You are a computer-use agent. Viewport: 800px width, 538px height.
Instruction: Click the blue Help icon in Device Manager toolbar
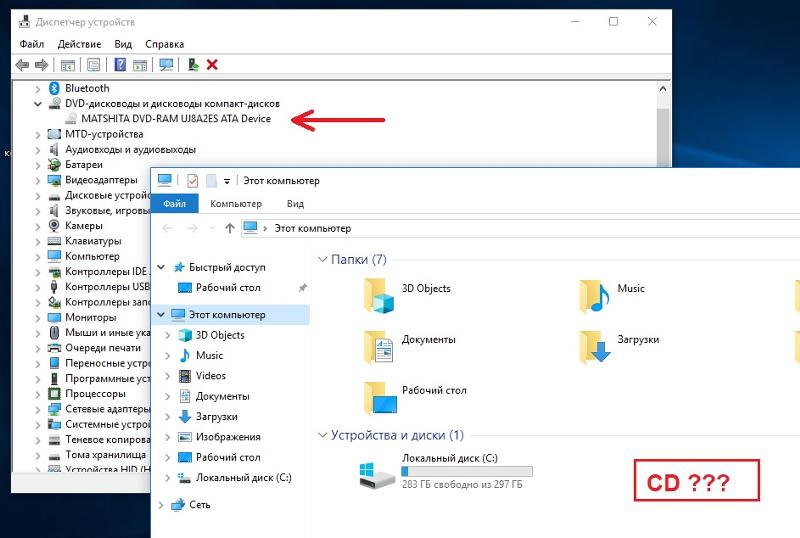pos(120,65)
